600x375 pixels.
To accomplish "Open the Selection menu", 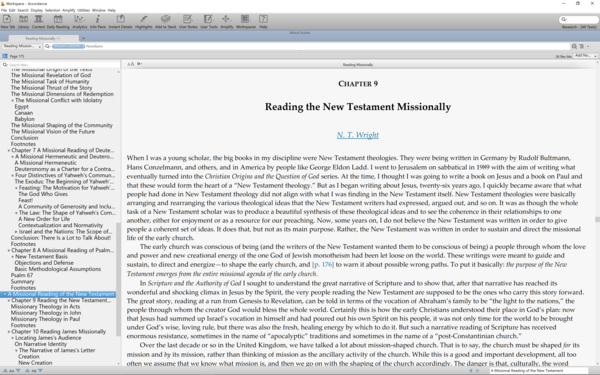I will 52,10.
